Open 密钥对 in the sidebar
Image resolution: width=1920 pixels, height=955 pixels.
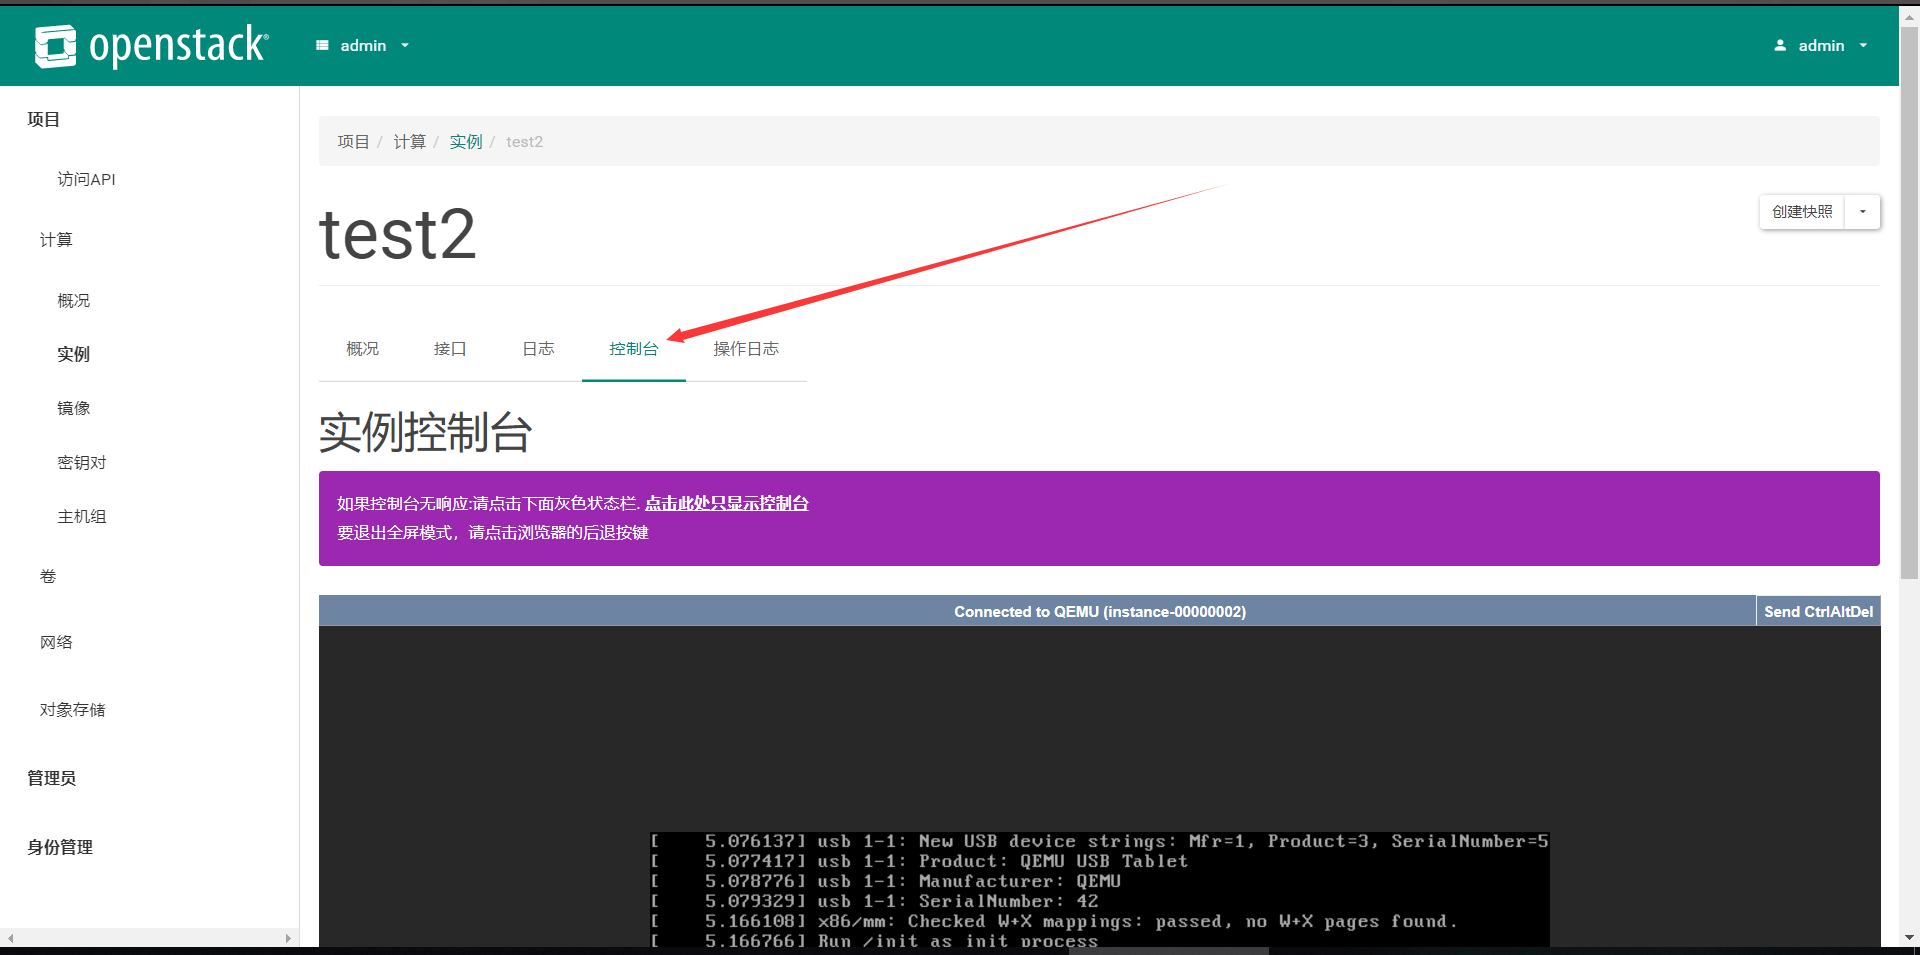(82, 463)
